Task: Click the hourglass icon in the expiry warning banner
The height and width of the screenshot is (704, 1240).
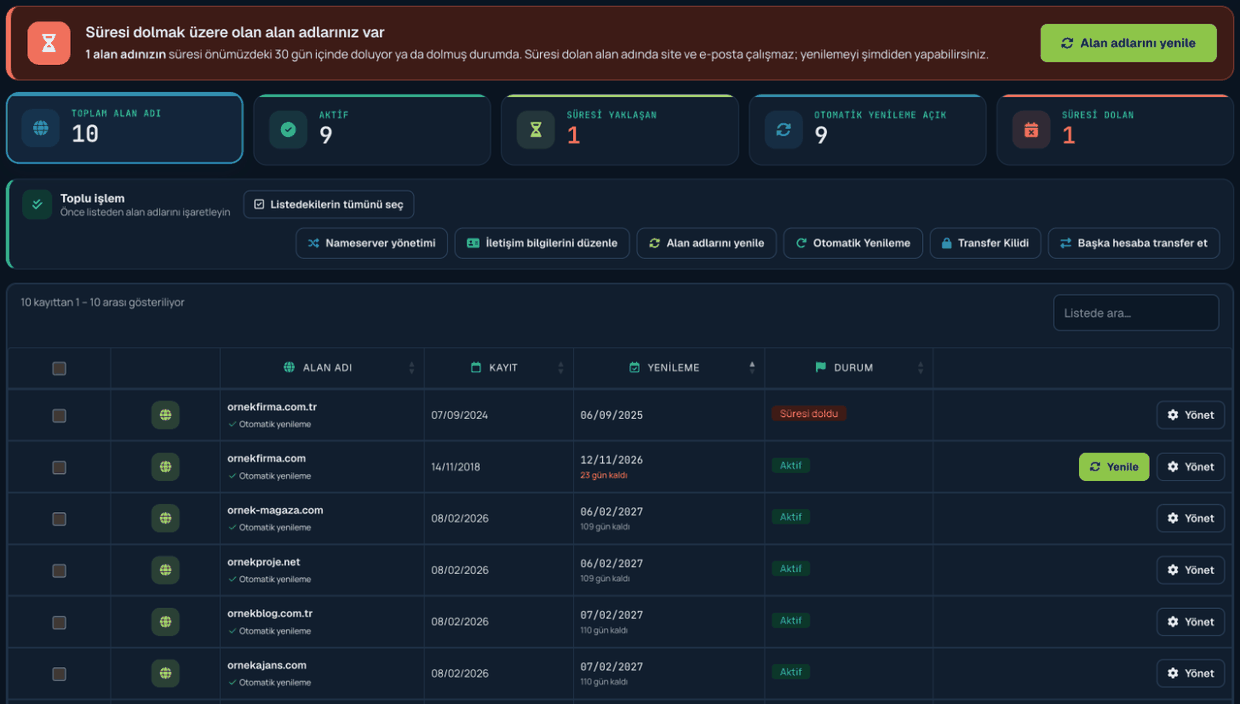Action: 49,43
